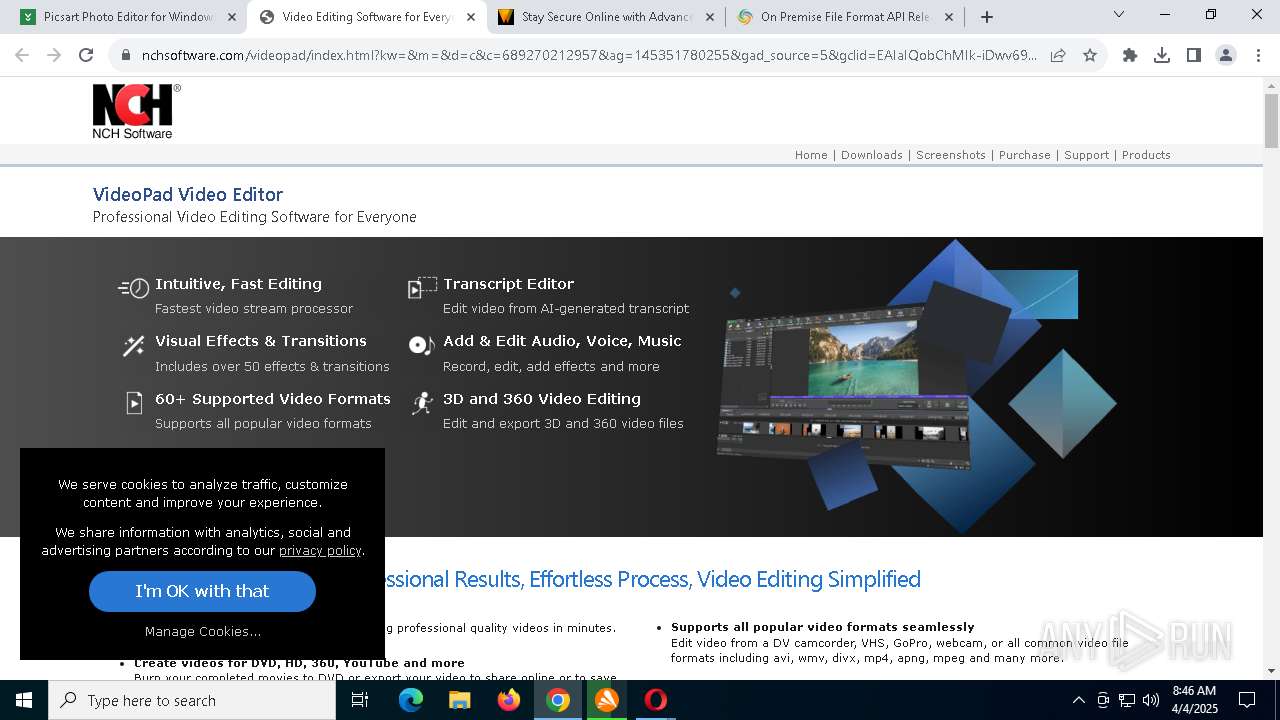
Task: Open a new tab with the plus button
Action: pyautogui.click(x=987, y=17)
